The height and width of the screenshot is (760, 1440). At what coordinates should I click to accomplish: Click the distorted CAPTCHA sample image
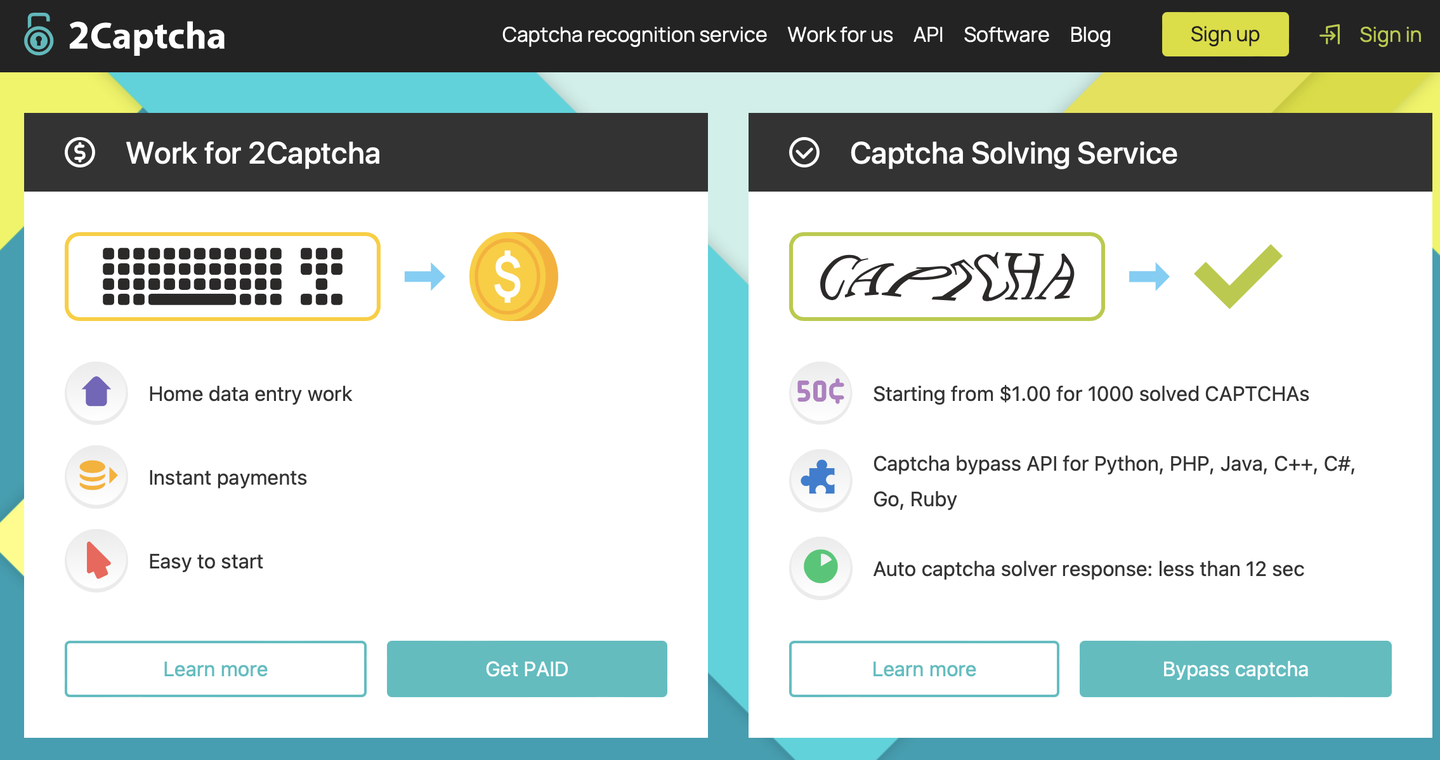pyautogui.click(x=946, y=276)
